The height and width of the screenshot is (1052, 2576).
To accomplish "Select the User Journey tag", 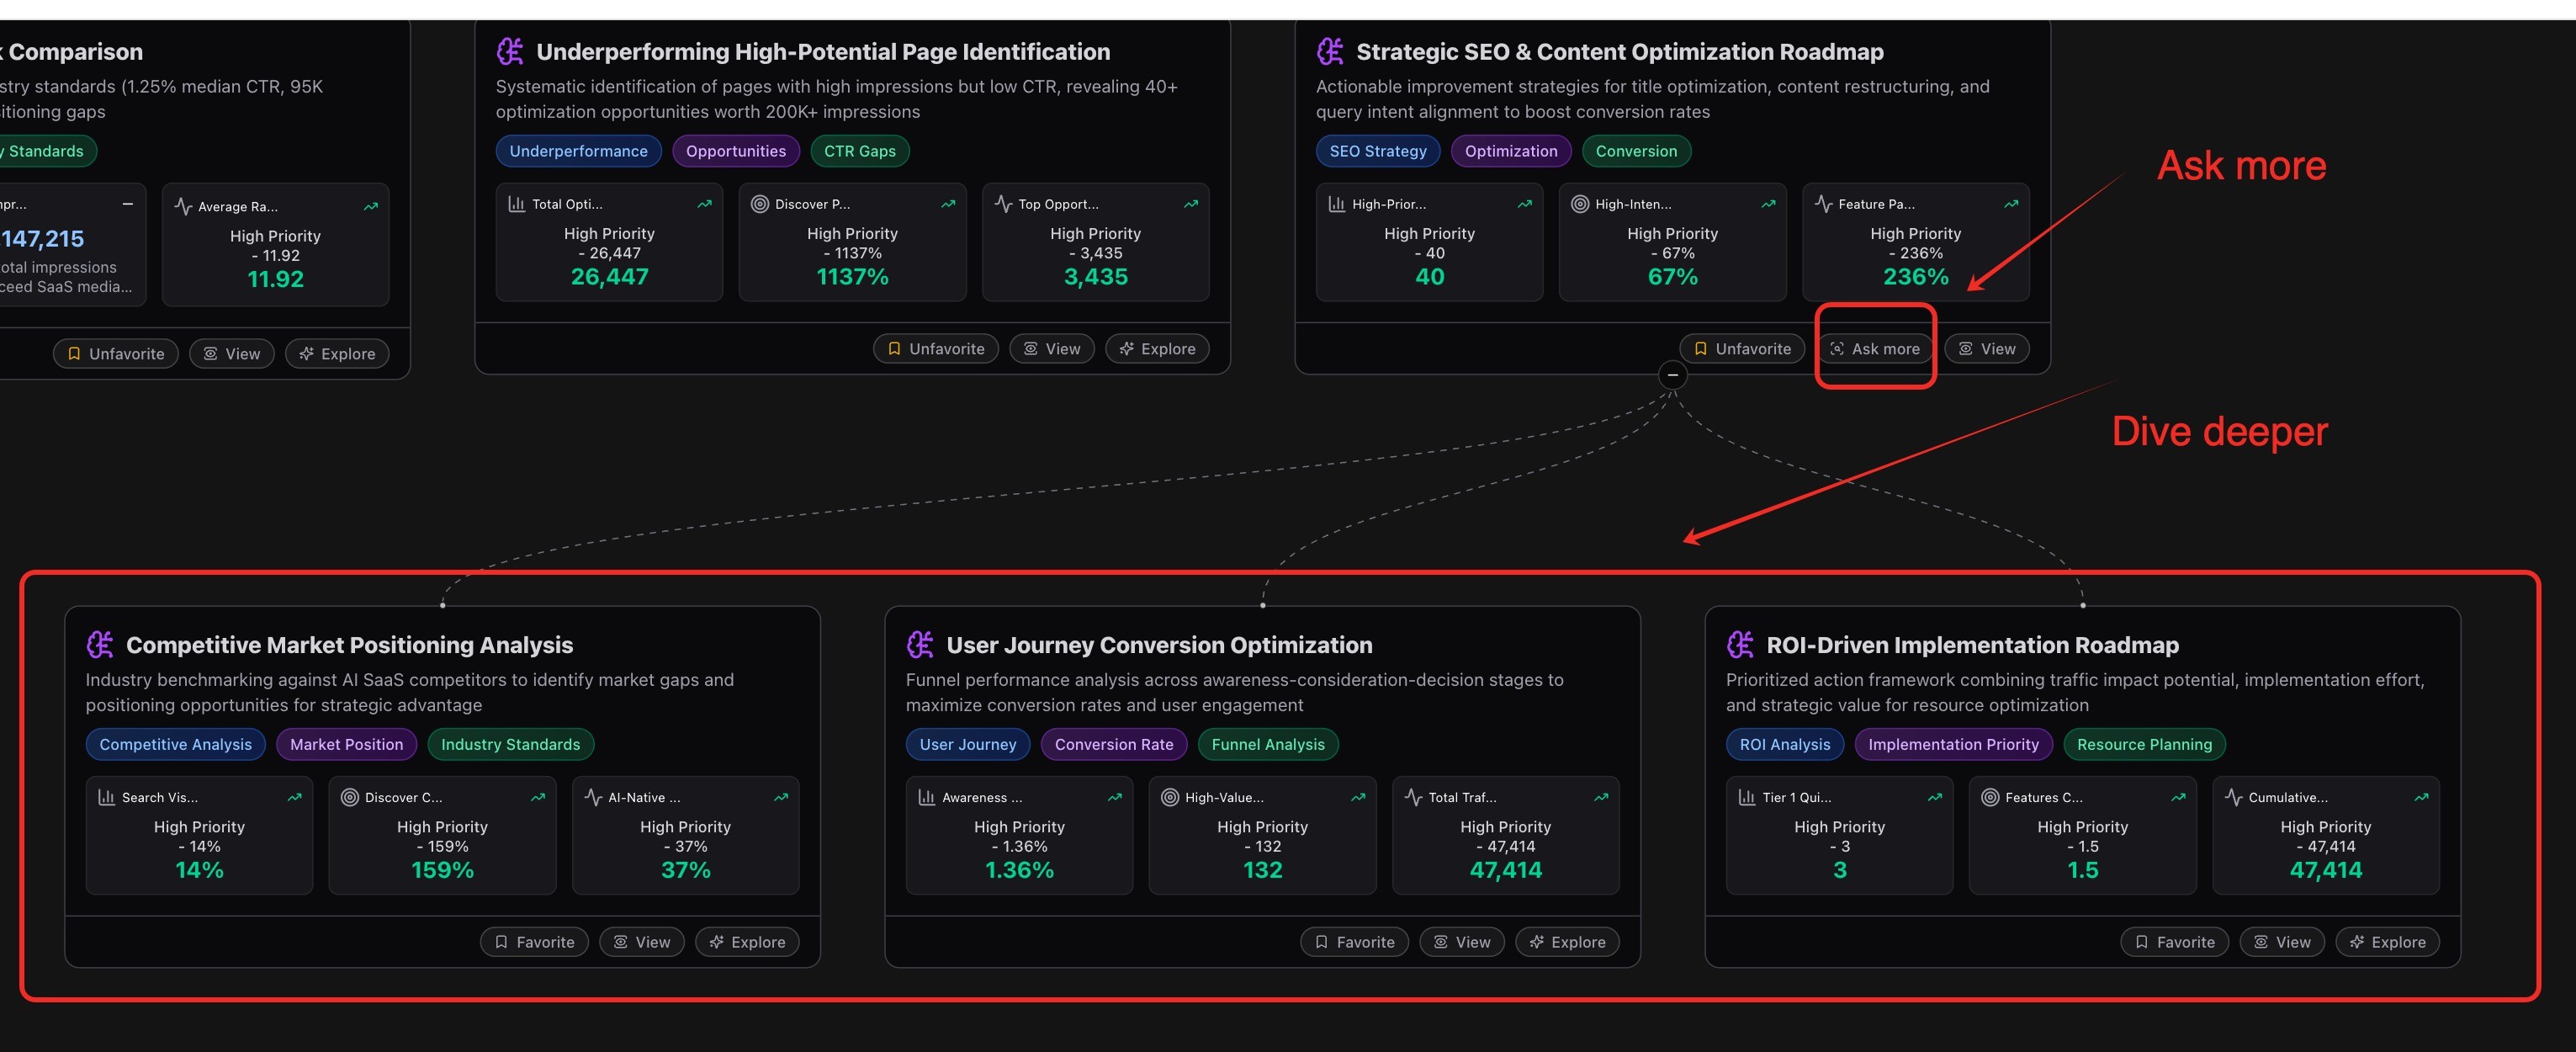I will 968,744.
